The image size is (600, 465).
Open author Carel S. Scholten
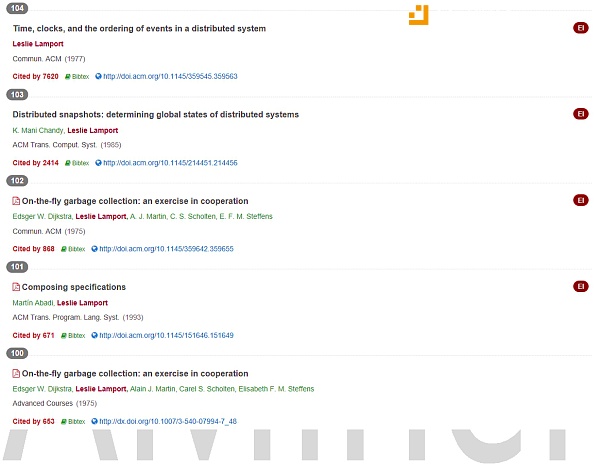point(207,389)
